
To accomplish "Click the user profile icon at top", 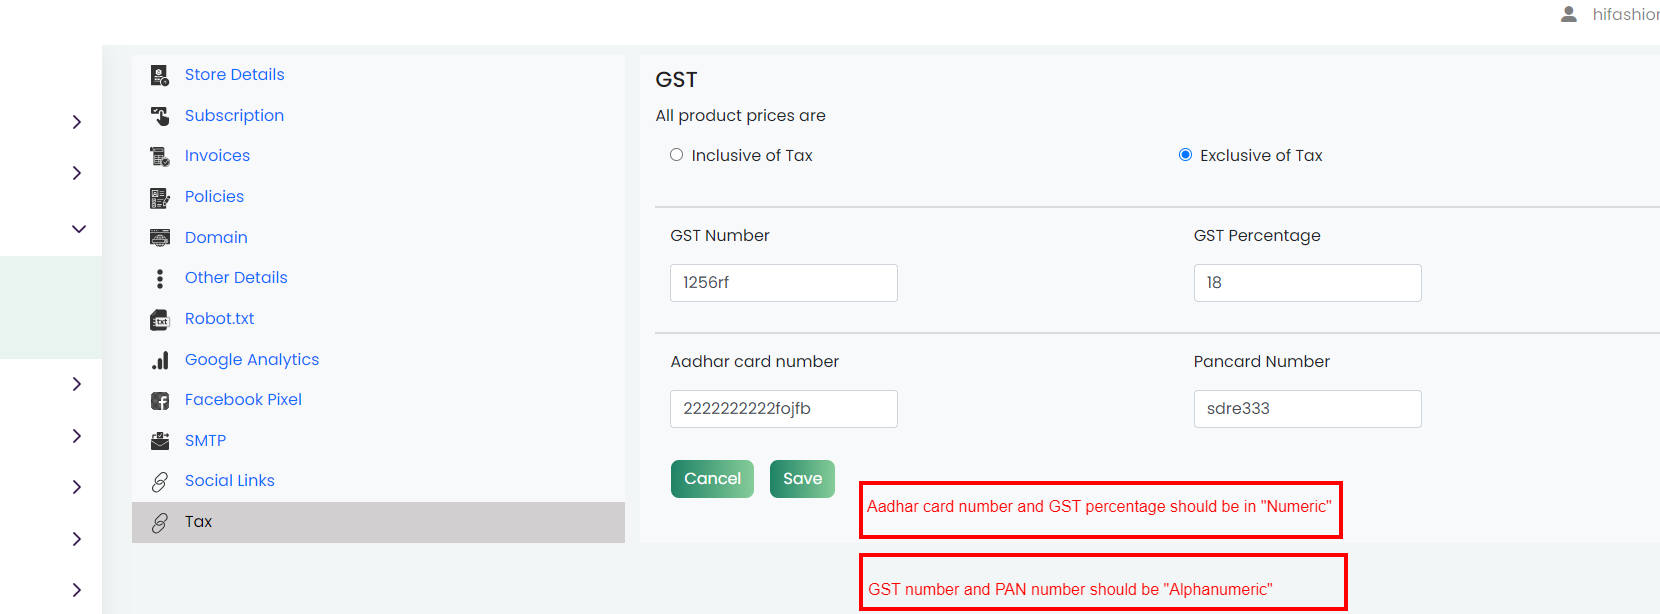I will pos(1569,14).
